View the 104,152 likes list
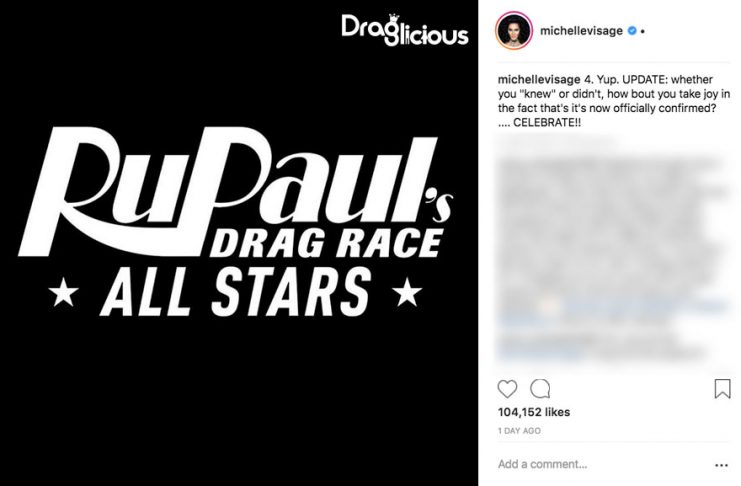 [x=534, y=412]
